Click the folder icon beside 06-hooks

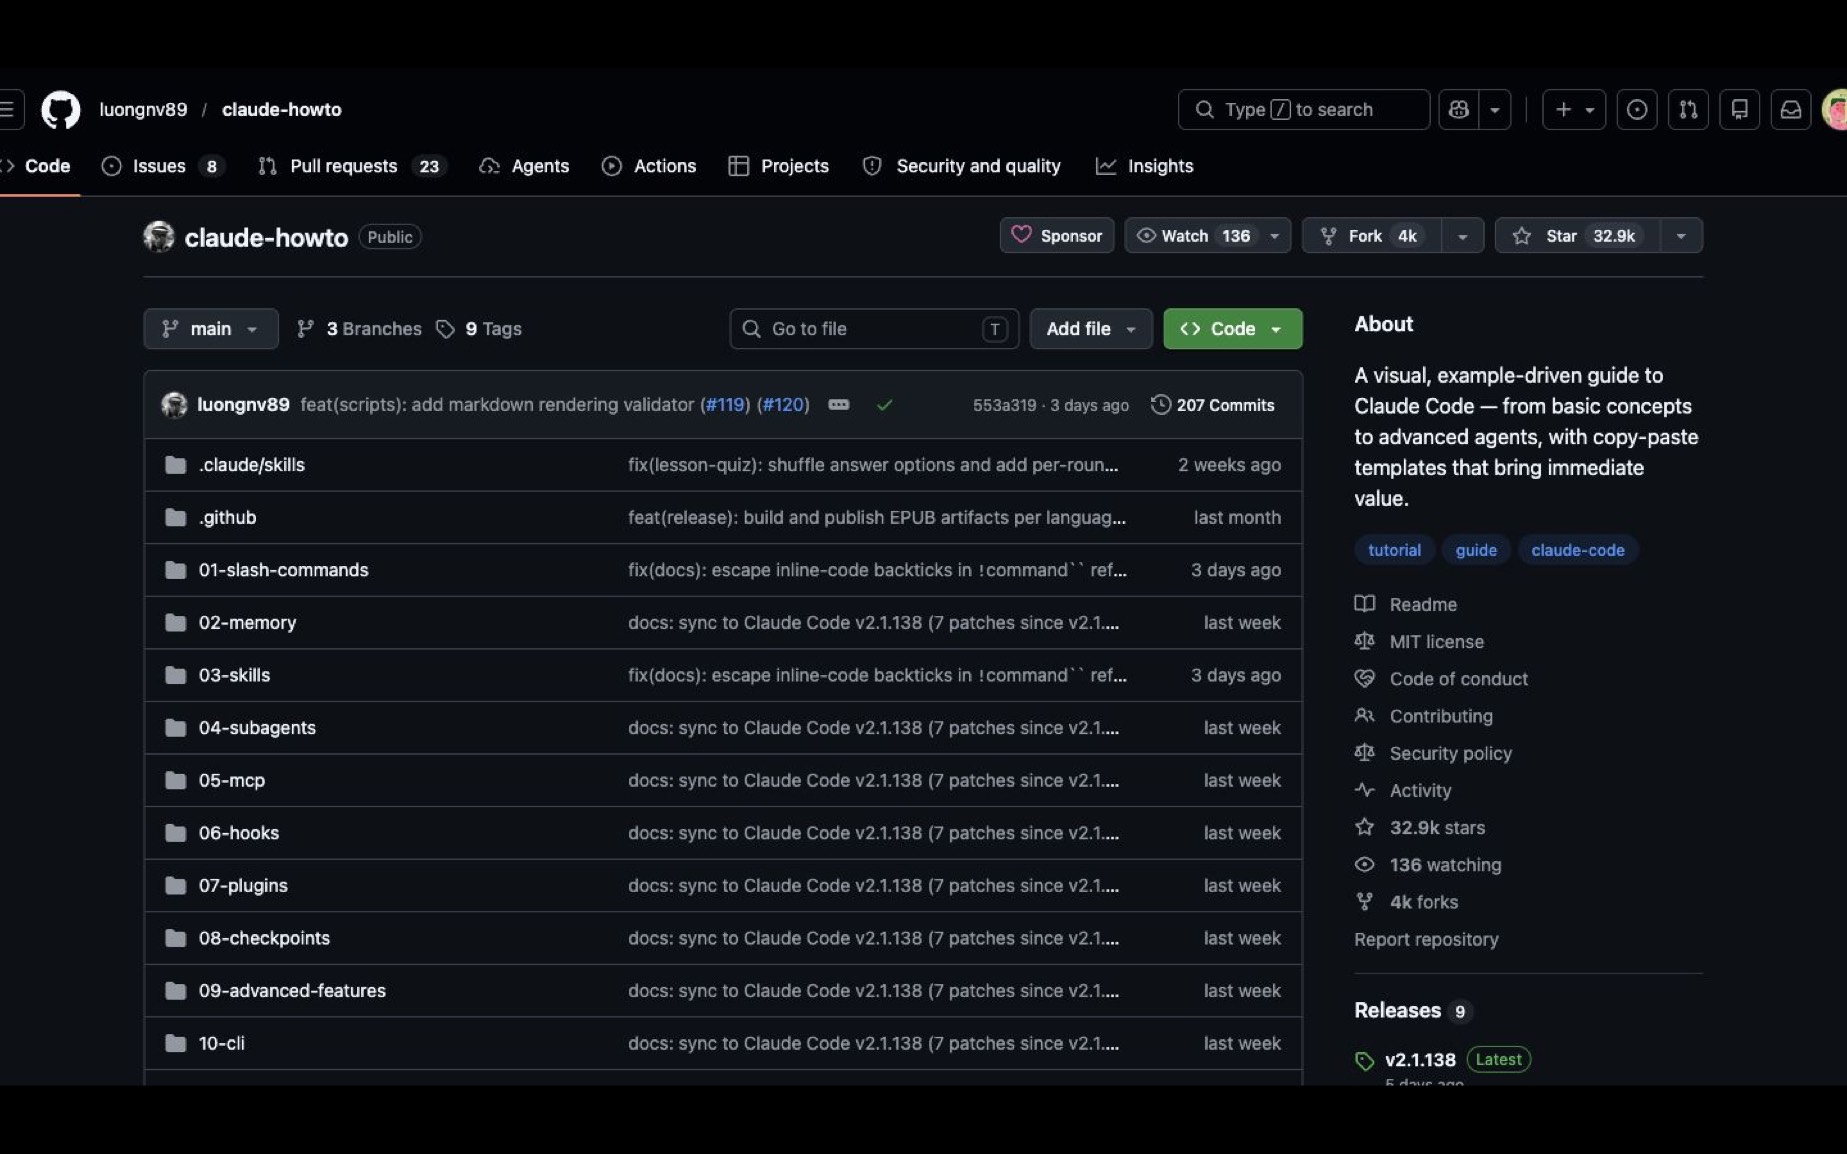click(x=176, y=833)
